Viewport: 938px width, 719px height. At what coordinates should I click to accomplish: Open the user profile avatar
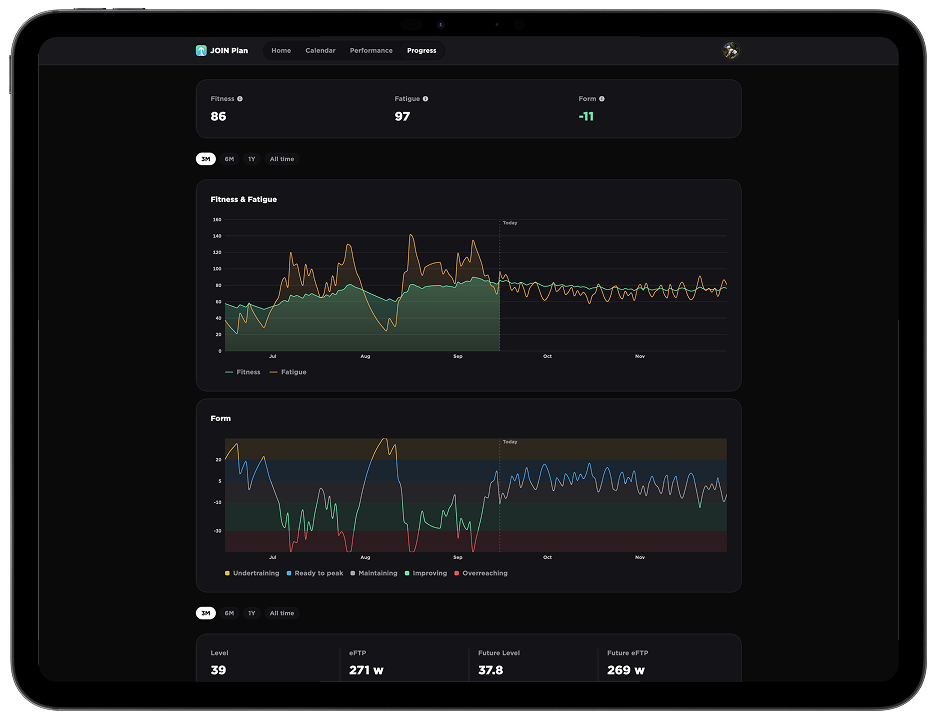pyautogui.click(x=730, y=51)
